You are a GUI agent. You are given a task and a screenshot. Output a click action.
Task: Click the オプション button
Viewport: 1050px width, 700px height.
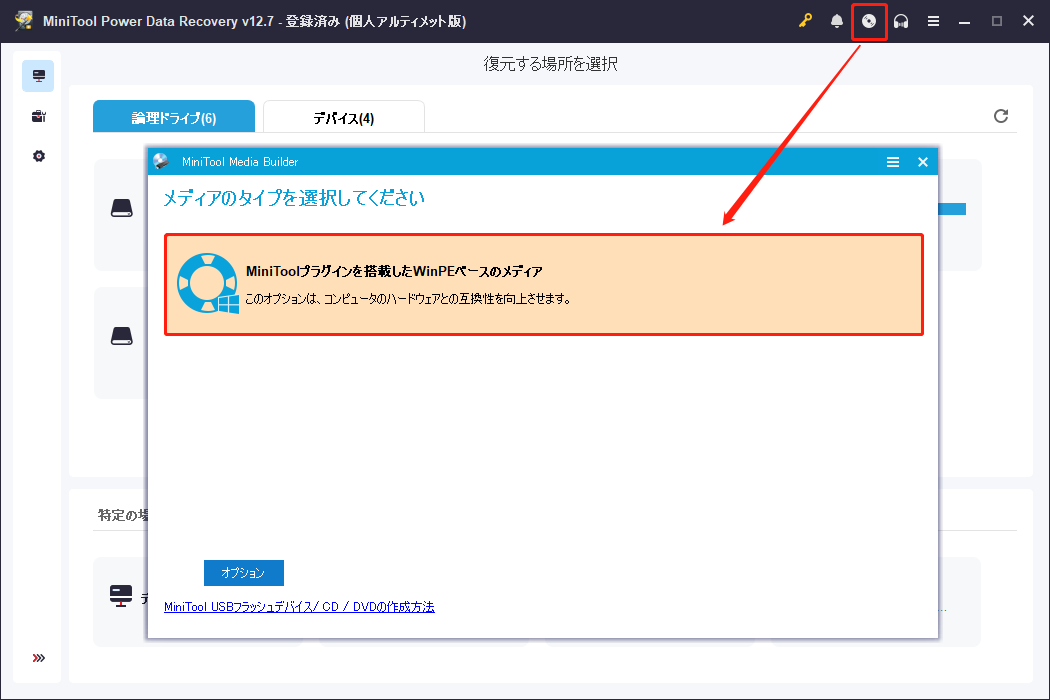(243, 572)
